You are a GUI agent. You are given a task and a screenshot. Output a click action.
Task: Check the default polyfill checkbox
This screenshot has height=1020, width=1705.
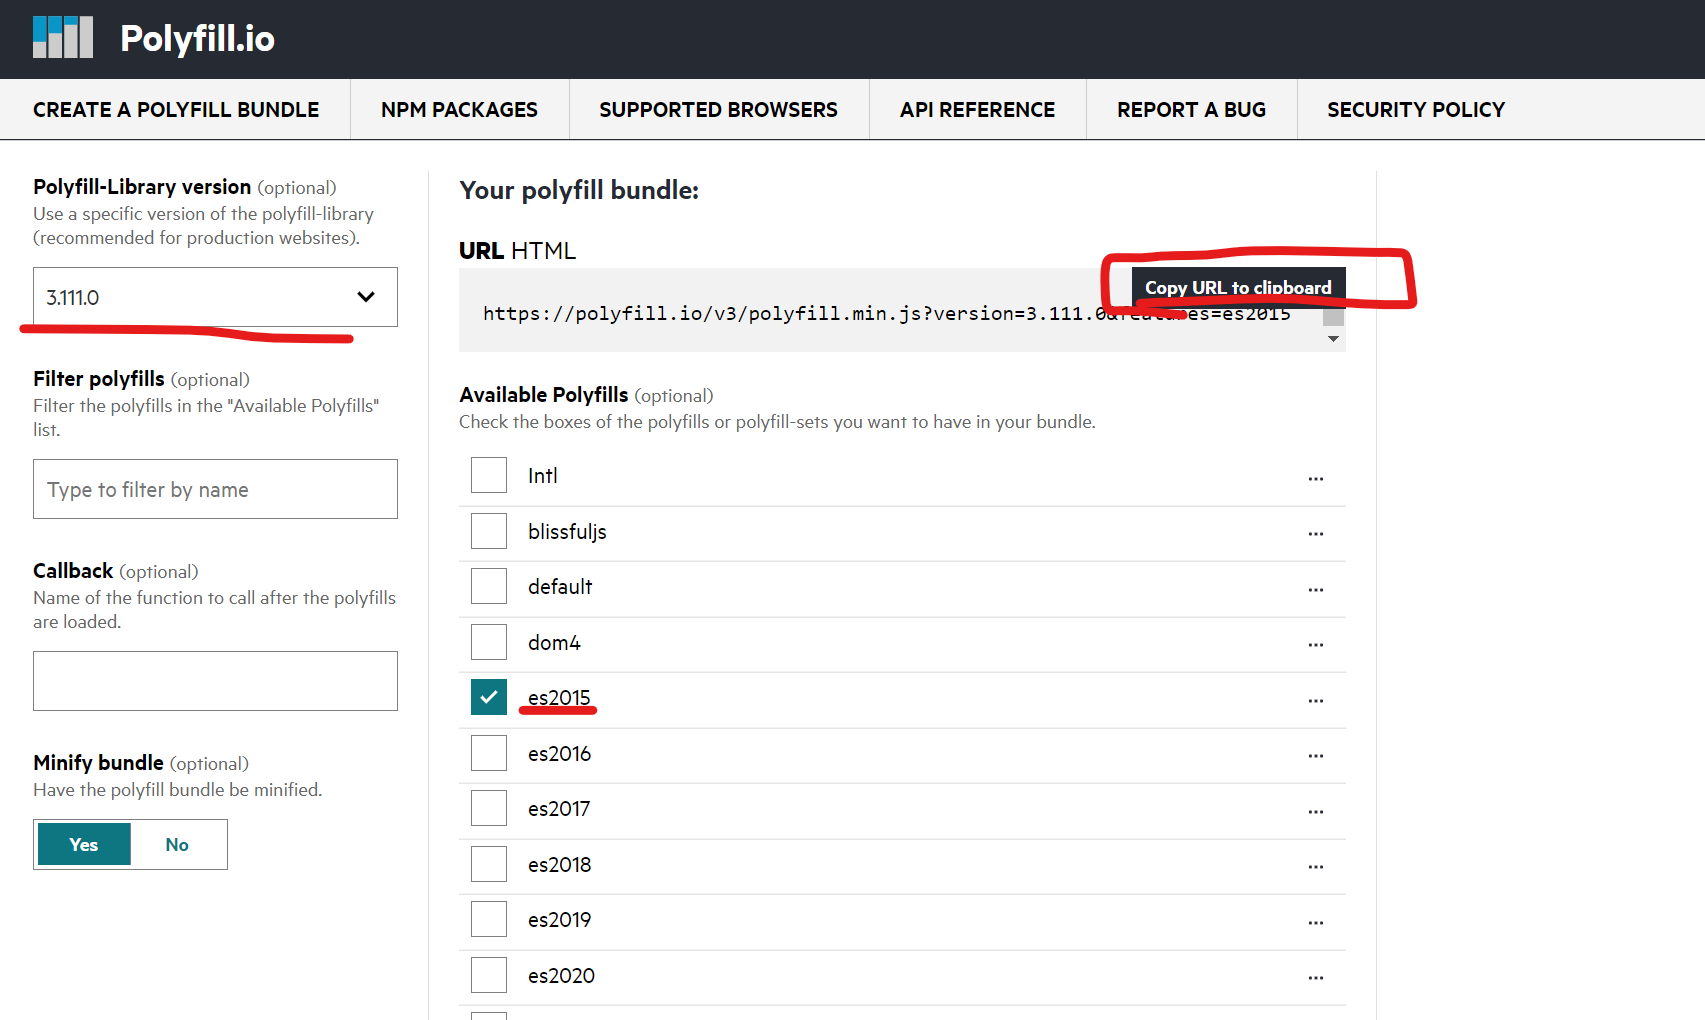tap(489, 586)
